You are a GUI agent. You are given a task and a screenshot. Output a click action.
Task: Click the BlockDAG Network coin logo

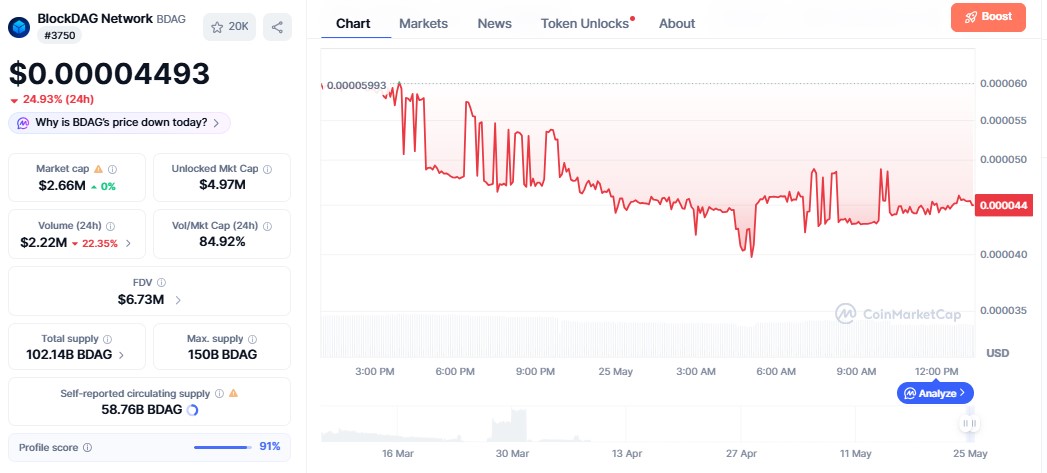click(19, 27)
